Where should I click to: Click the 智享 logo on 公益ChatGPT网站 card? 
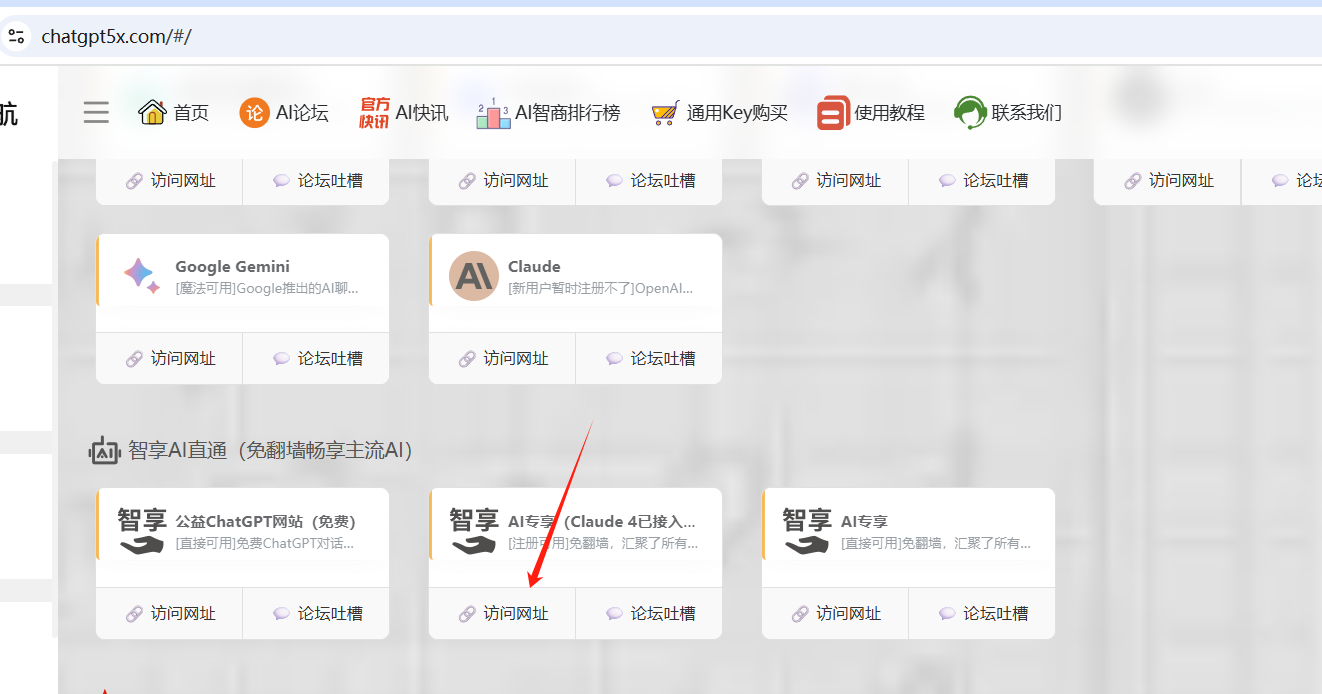(x=141, y=530)
